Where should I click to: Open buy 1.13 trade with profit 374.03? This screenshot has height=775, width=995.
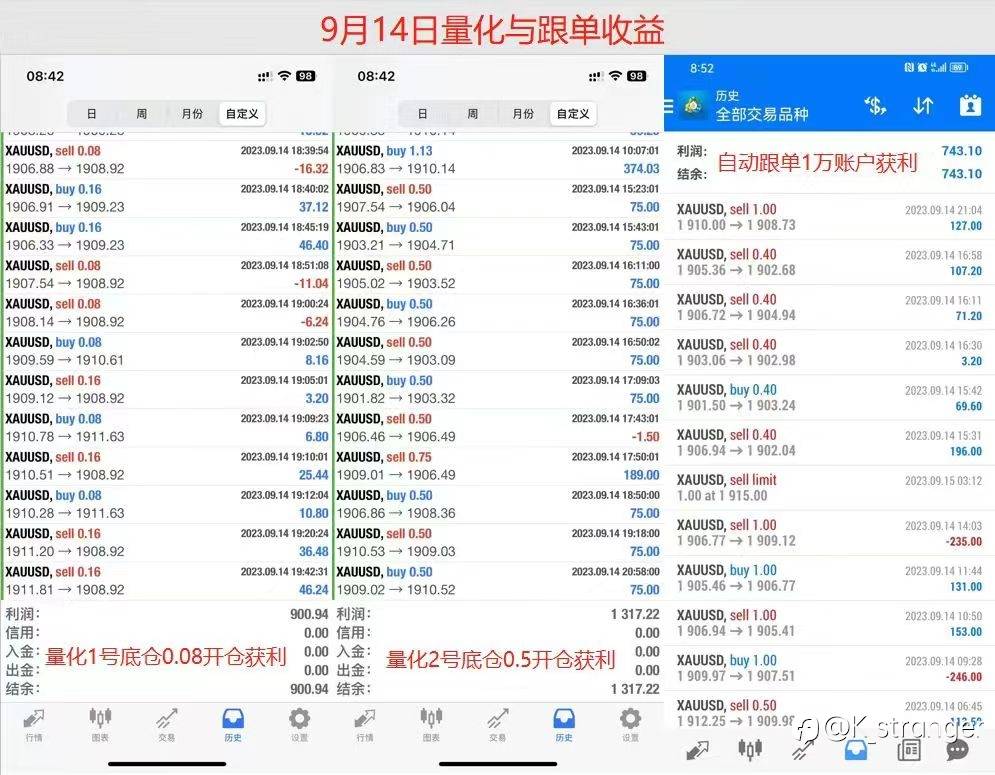click(498, 160)
